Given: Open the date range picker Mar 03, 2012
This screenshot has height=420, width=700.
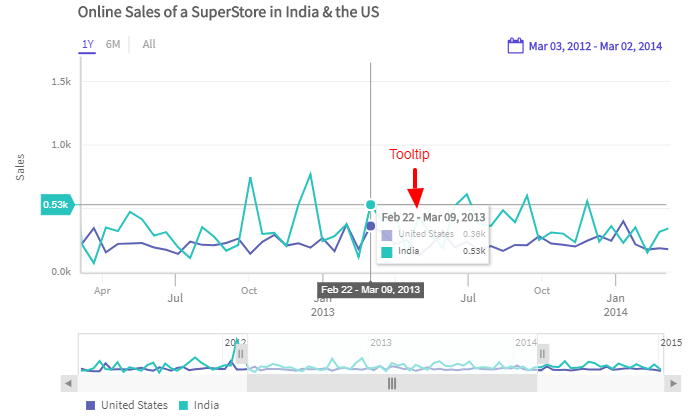Looking at the screenshot, I should [594, 46].
